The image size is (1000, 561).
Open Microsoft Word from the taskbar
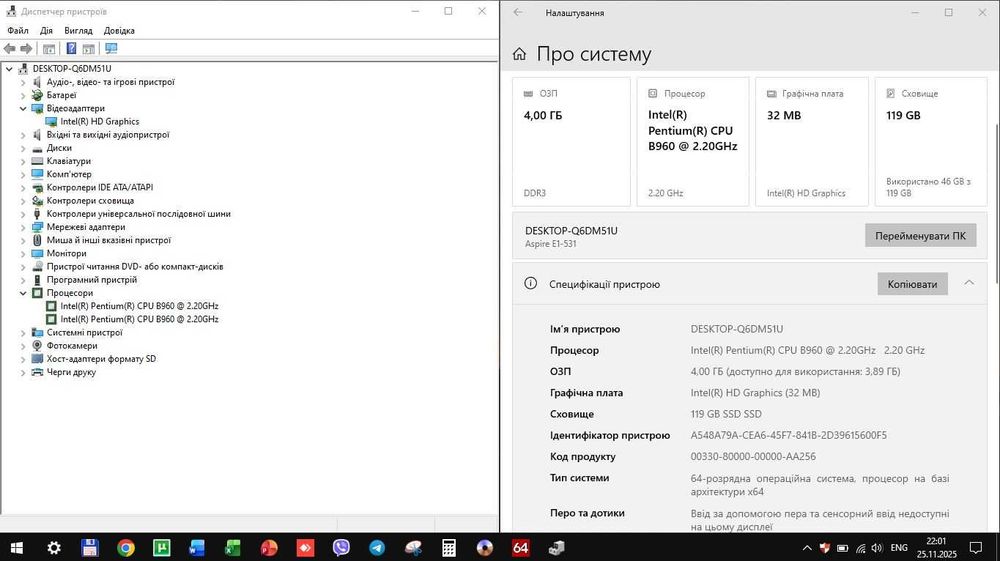(197, 548)
